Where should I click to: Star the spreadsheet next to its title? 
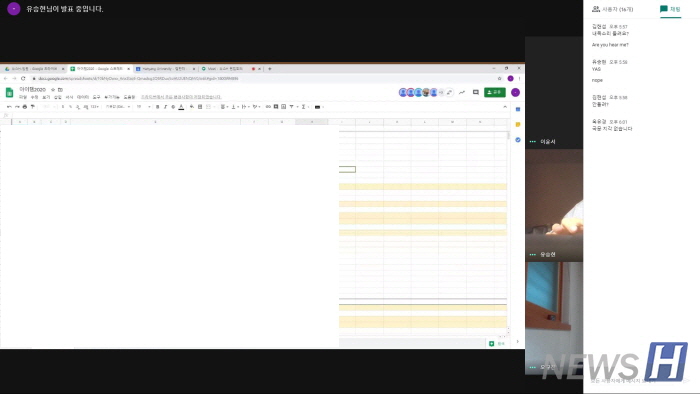[x=53, y=90]
